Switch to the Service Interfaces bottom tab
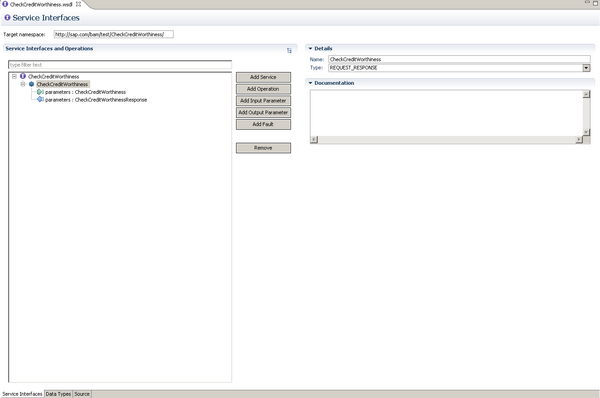This screenshot has width=600, height=398. tap(22, 394)
